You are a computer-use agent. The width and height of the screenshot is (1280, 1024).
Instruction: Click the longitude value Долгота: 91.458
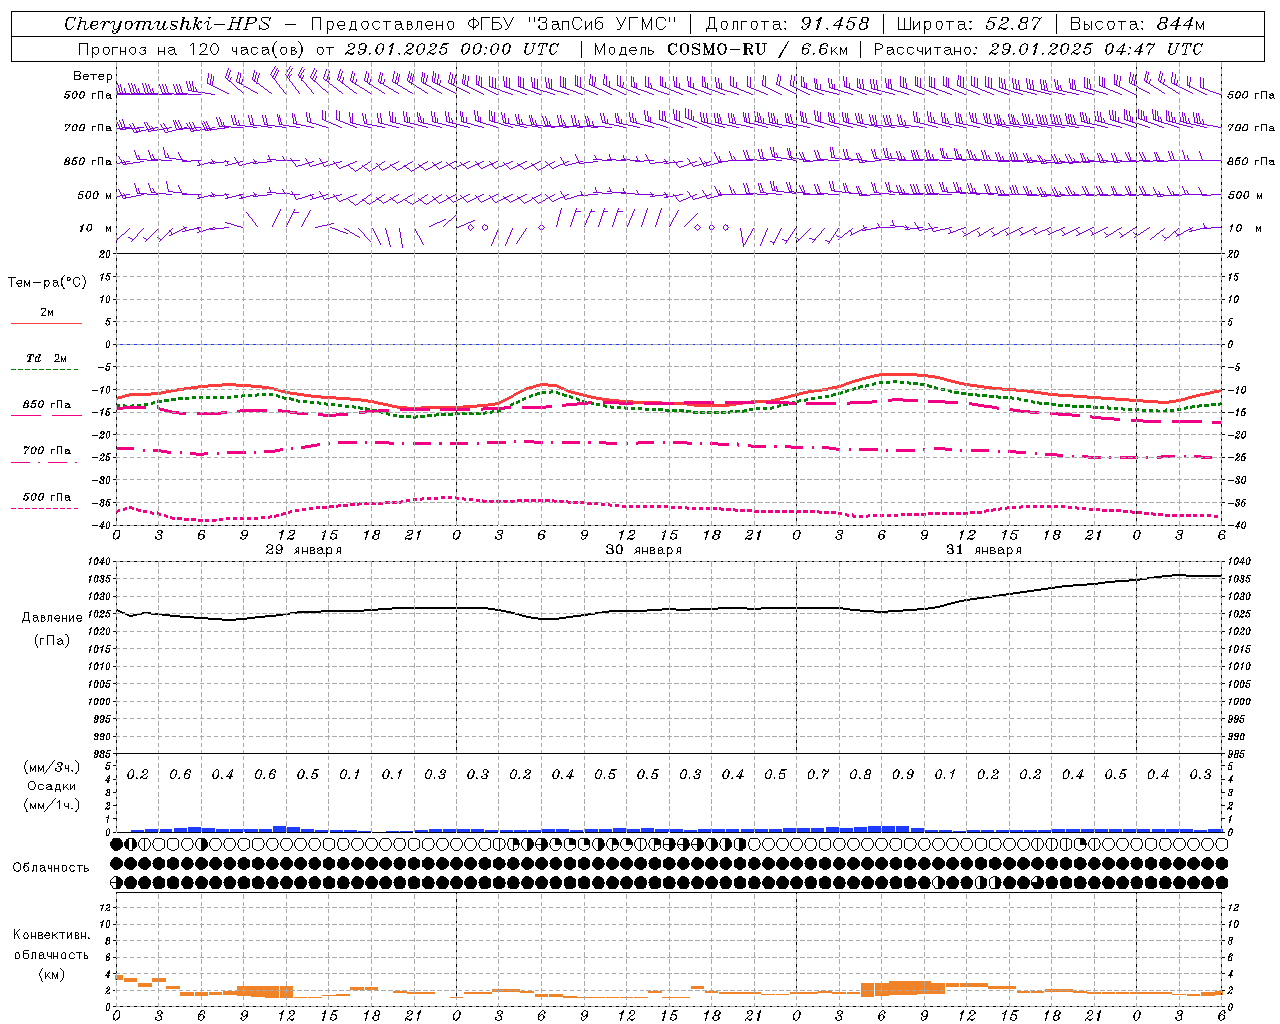click(x=787, y=24)
